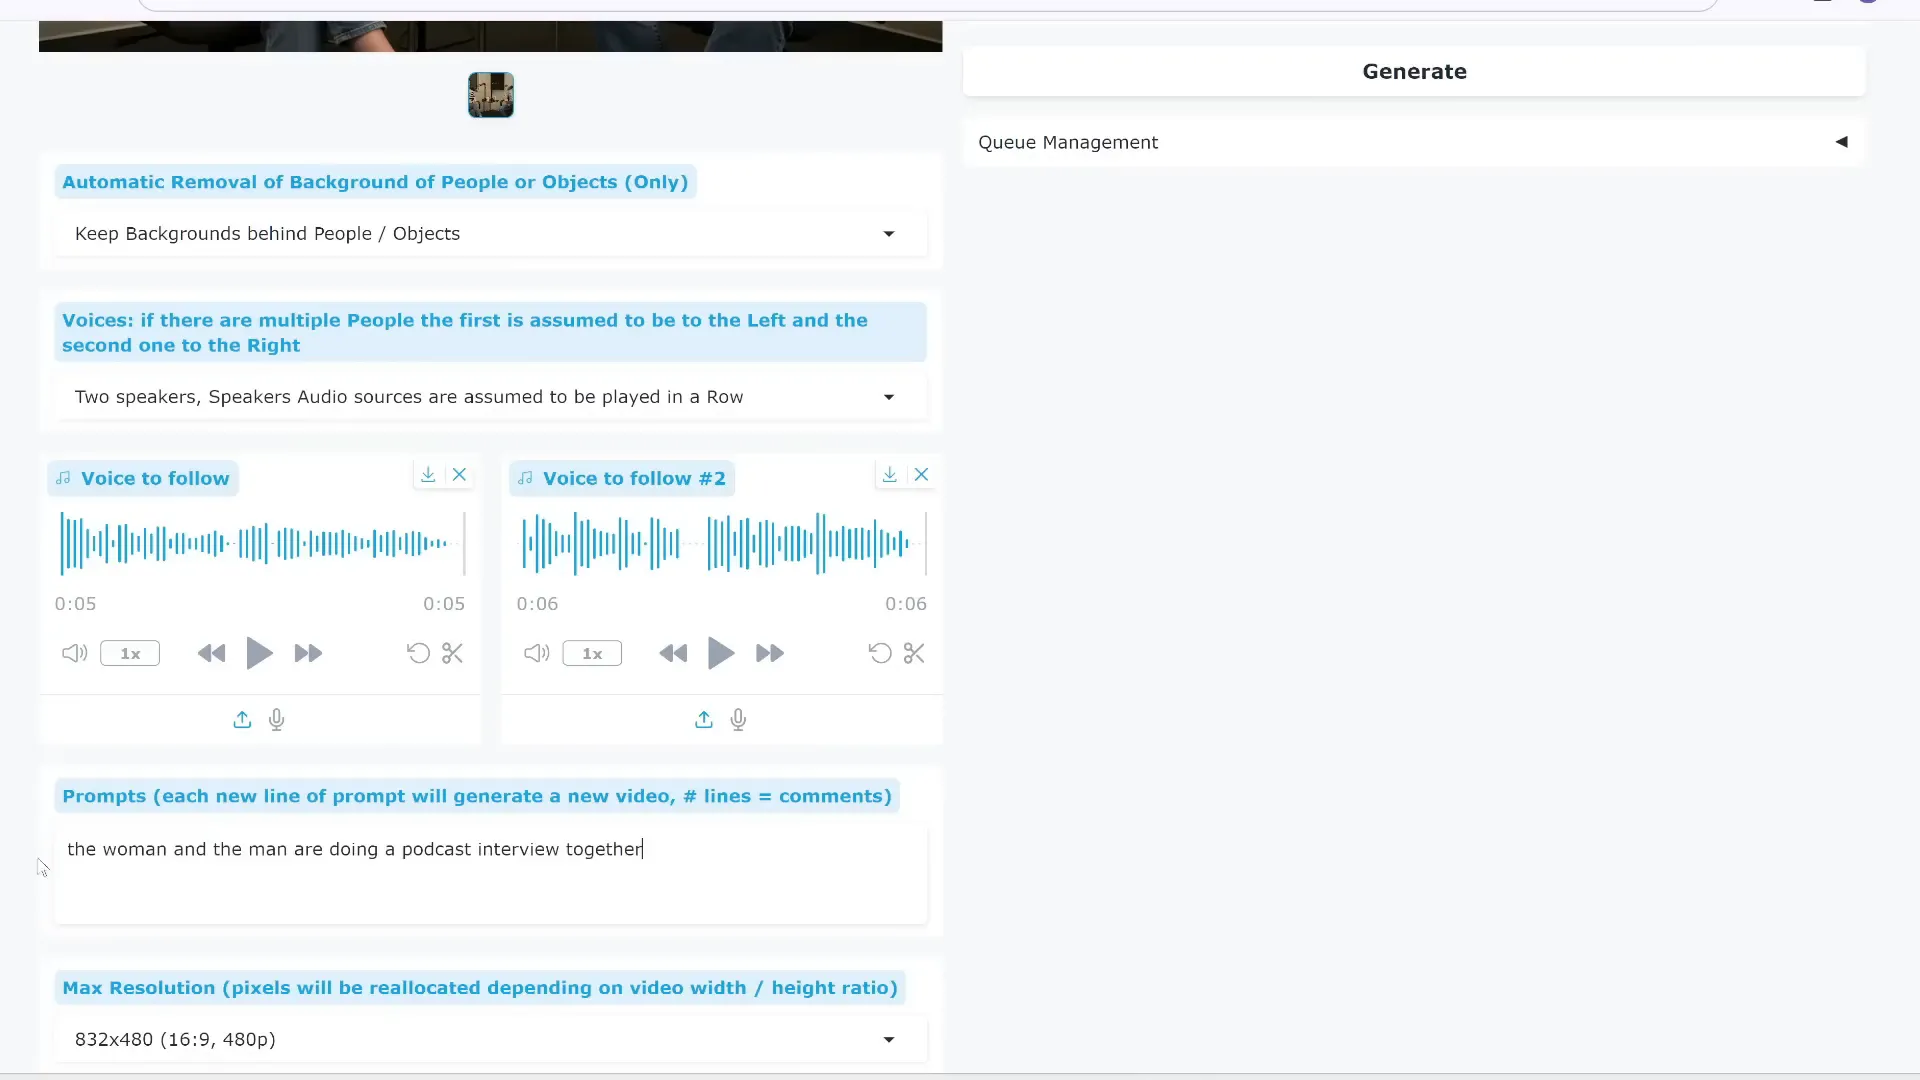Play the first Voice to follow audio
This screenshot has width=1920, height=1080.
pos(259,654)
